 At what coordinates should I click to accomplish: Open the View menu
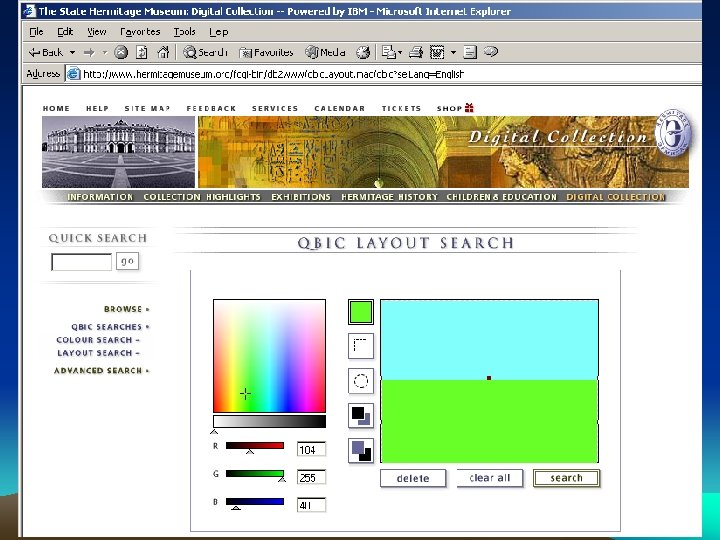[96, 32]
